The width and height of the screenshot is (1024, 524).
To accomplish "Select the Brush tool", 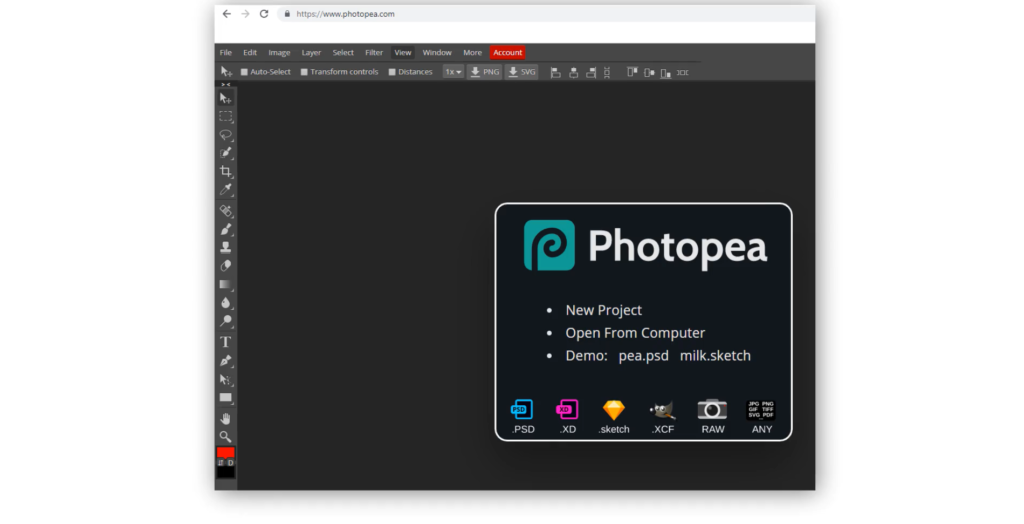I will point(225,229).
